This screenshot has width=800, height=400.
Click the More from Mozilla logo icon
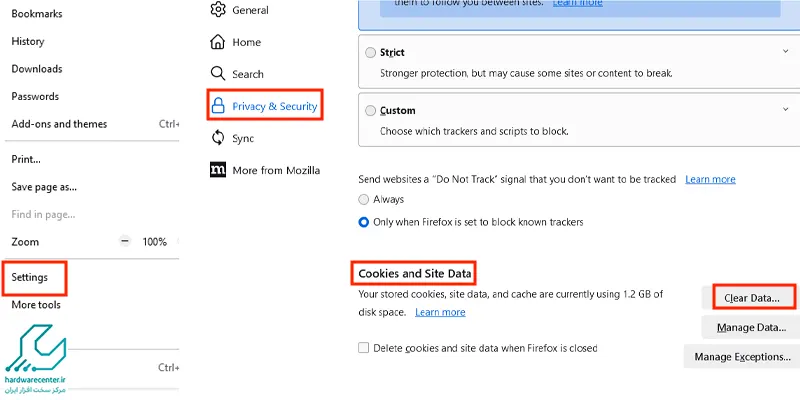(218, 170)
